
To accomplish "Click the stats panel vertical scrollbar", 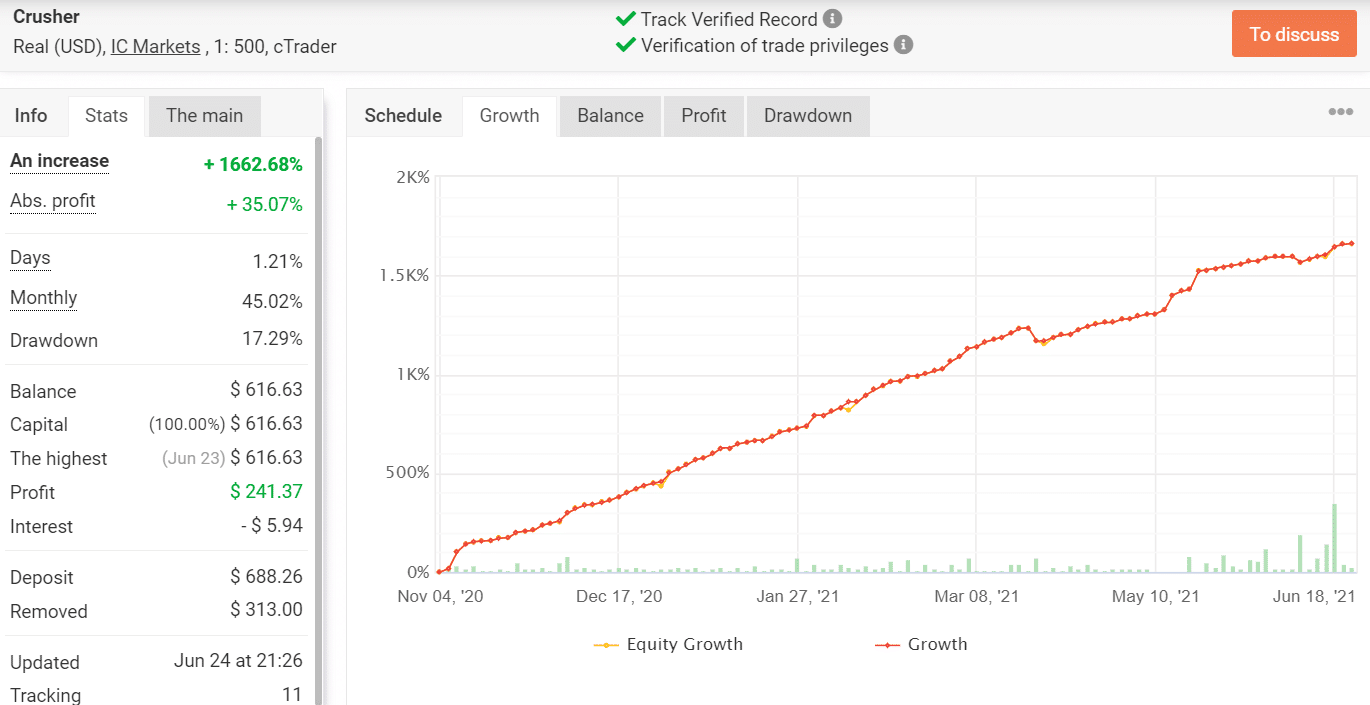I will pyautogui.click(x=319, y=400).
